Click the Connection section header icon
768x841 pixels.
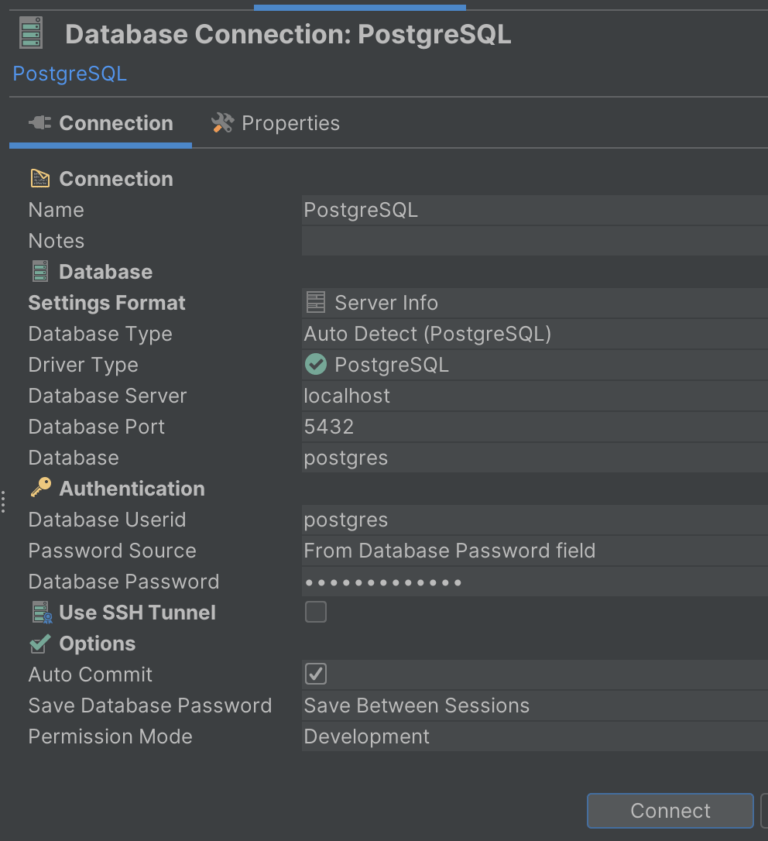click(40, 179)
